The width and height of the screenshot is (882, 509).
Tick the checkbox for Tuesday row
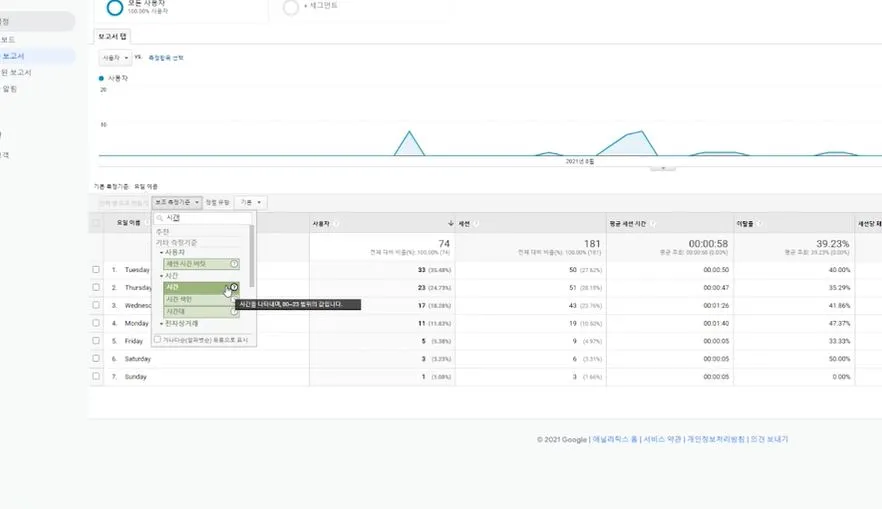click(96, 269)
